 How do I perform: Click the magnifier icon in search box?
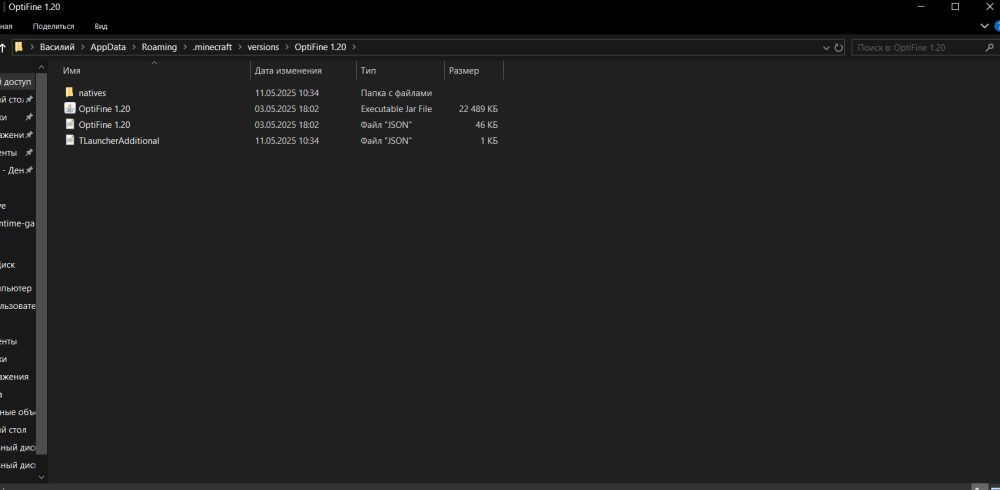(x=989, y=47)
